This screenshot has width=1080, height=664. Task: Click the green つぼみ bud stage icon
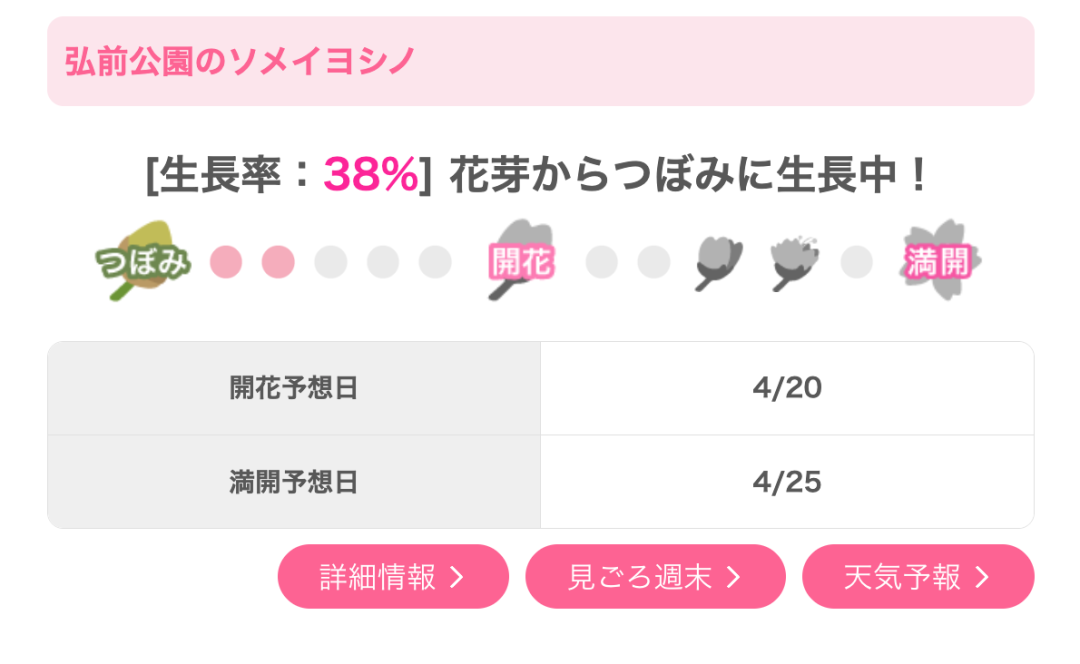tap(143, 261)
